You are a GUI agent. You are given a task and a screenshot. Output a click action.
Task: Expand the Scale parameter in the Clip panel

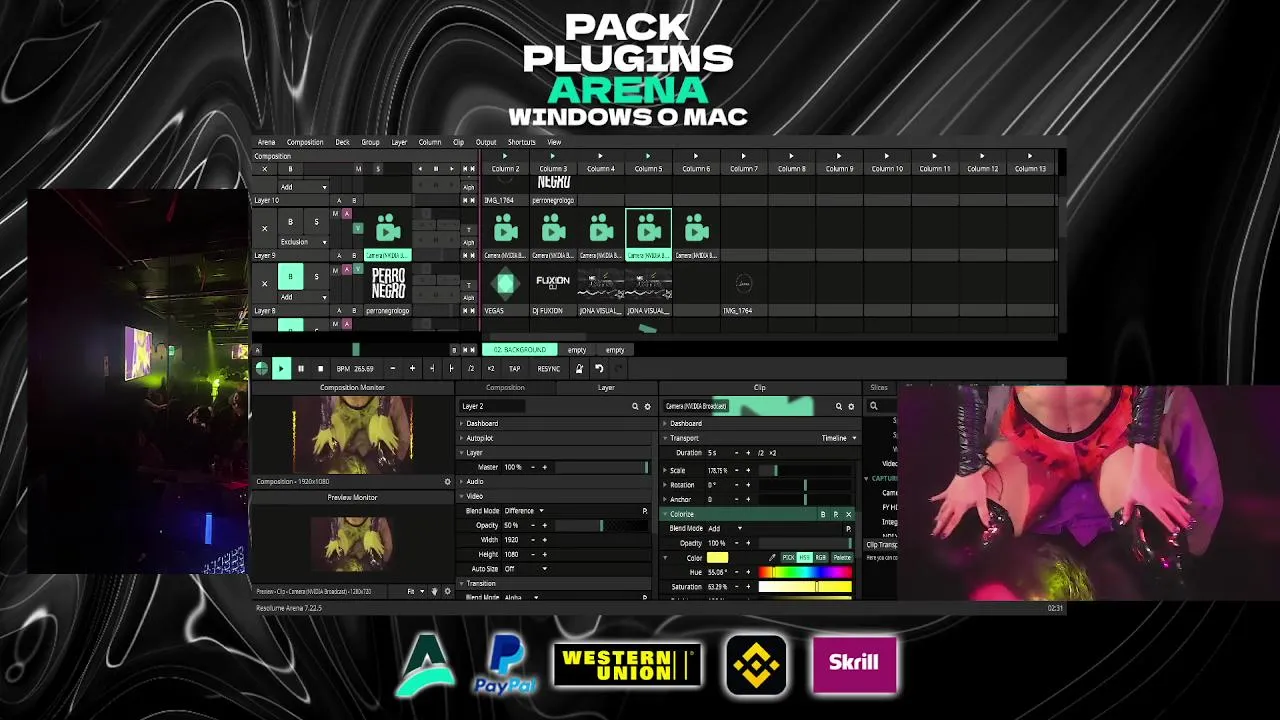pos(666,470)
